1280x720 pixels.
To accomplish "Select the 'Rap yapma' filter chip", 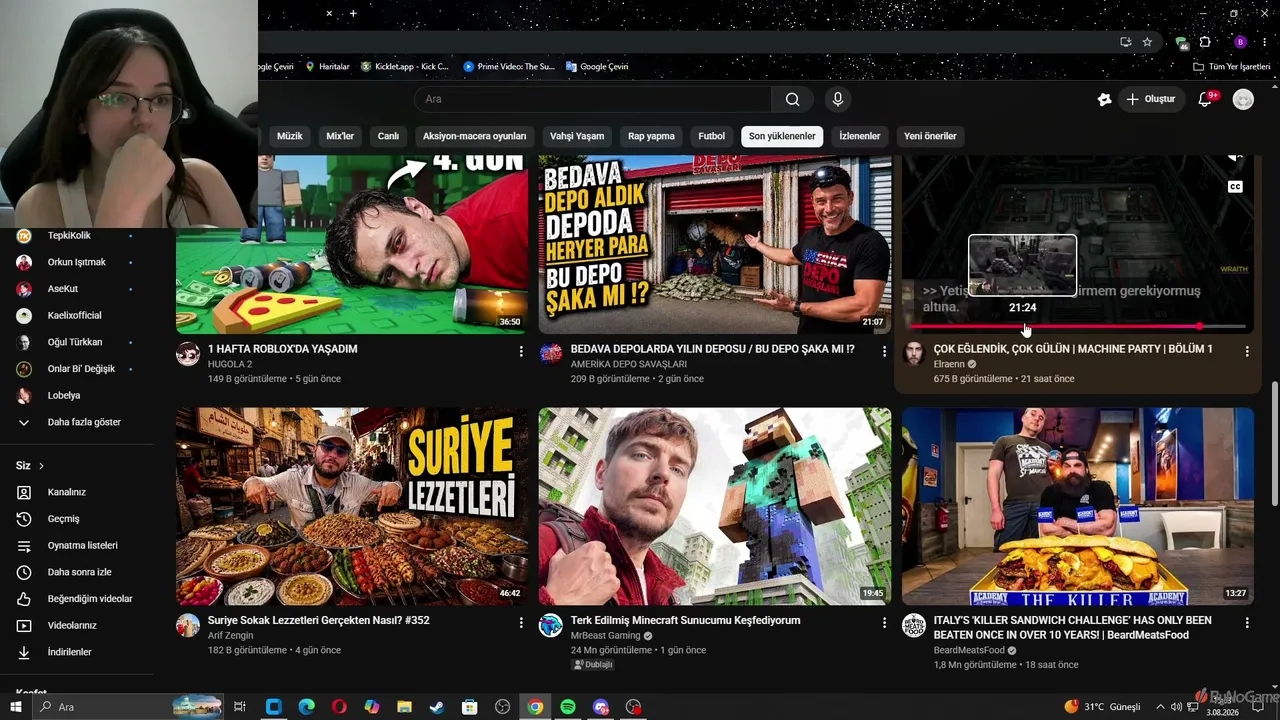I will point(651,136).
